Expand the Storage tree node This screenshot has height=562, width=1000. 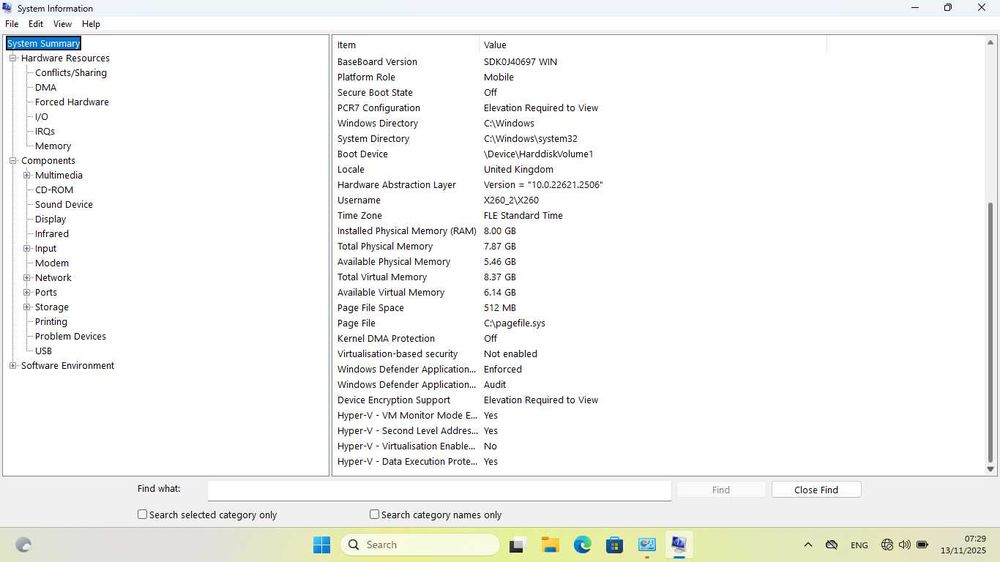pos(27,307)
